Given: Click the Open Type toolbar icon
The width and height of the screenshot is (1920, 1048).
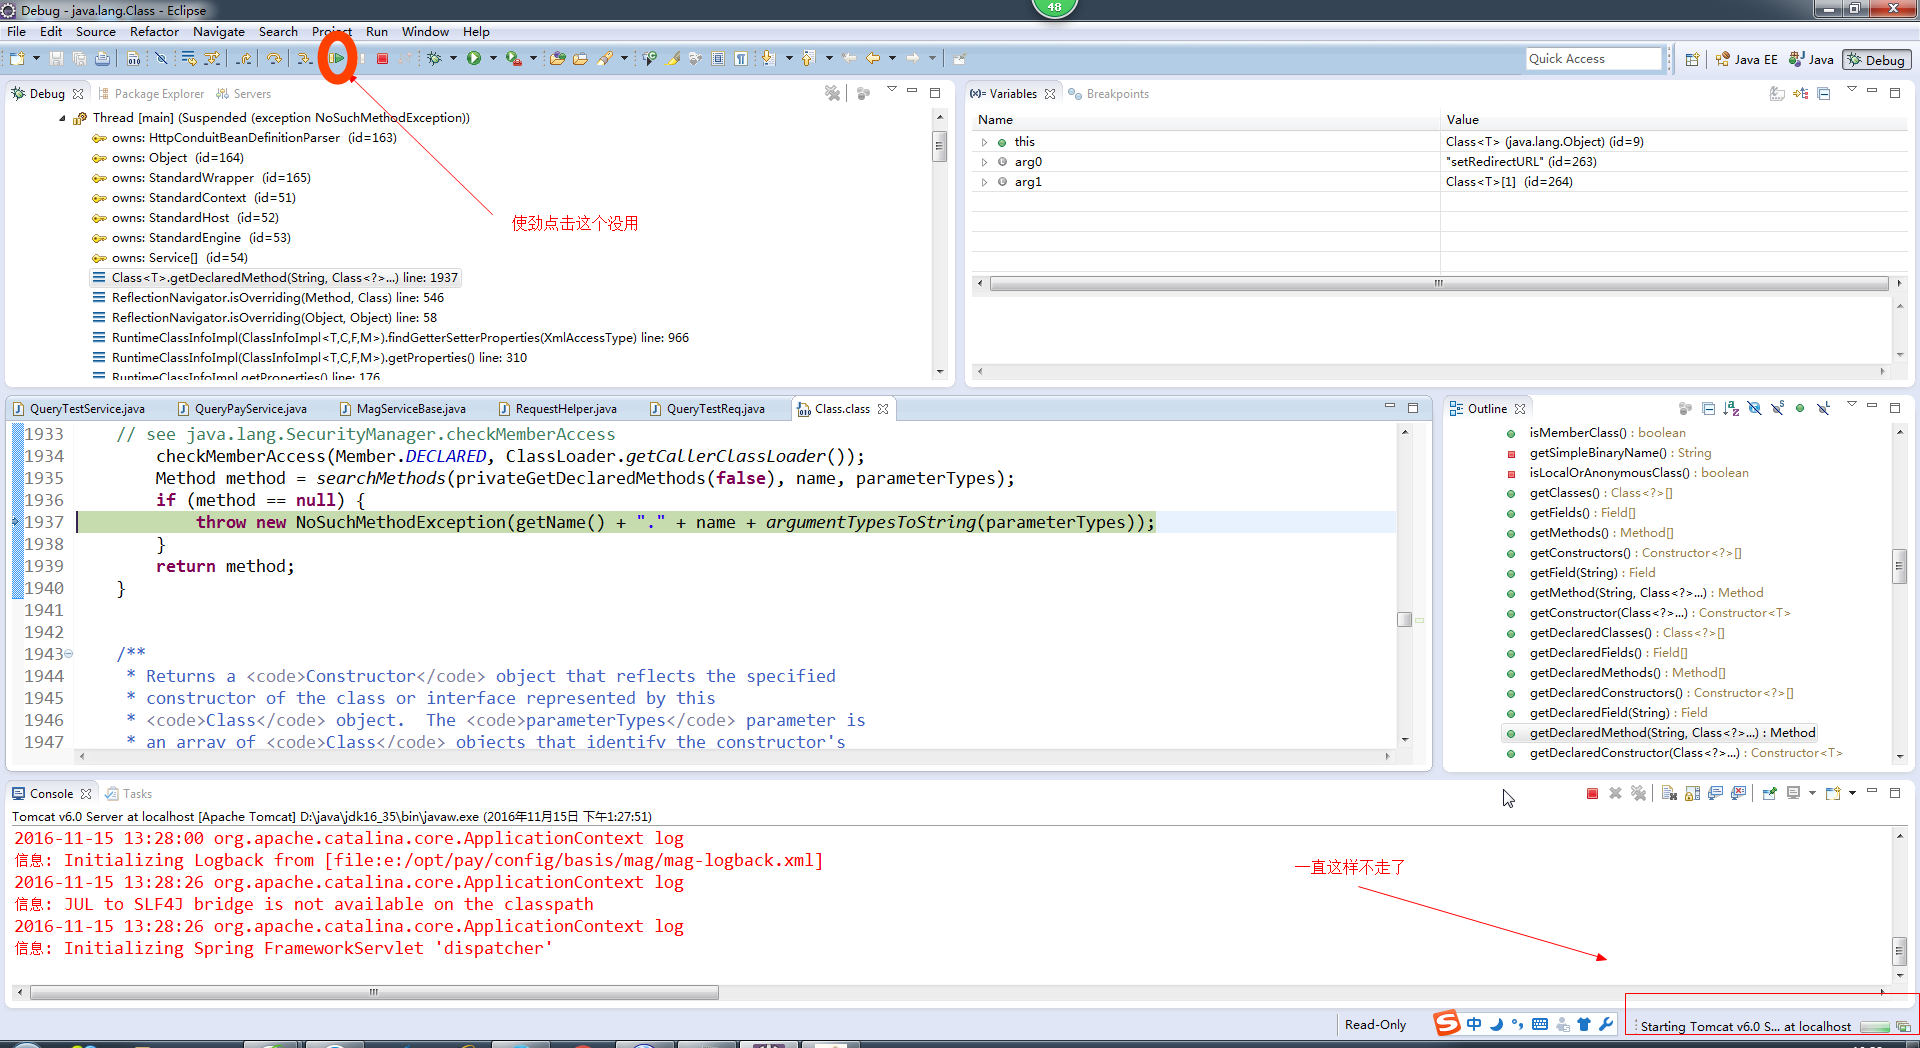Looking at the screenshot, I should 558,59.
